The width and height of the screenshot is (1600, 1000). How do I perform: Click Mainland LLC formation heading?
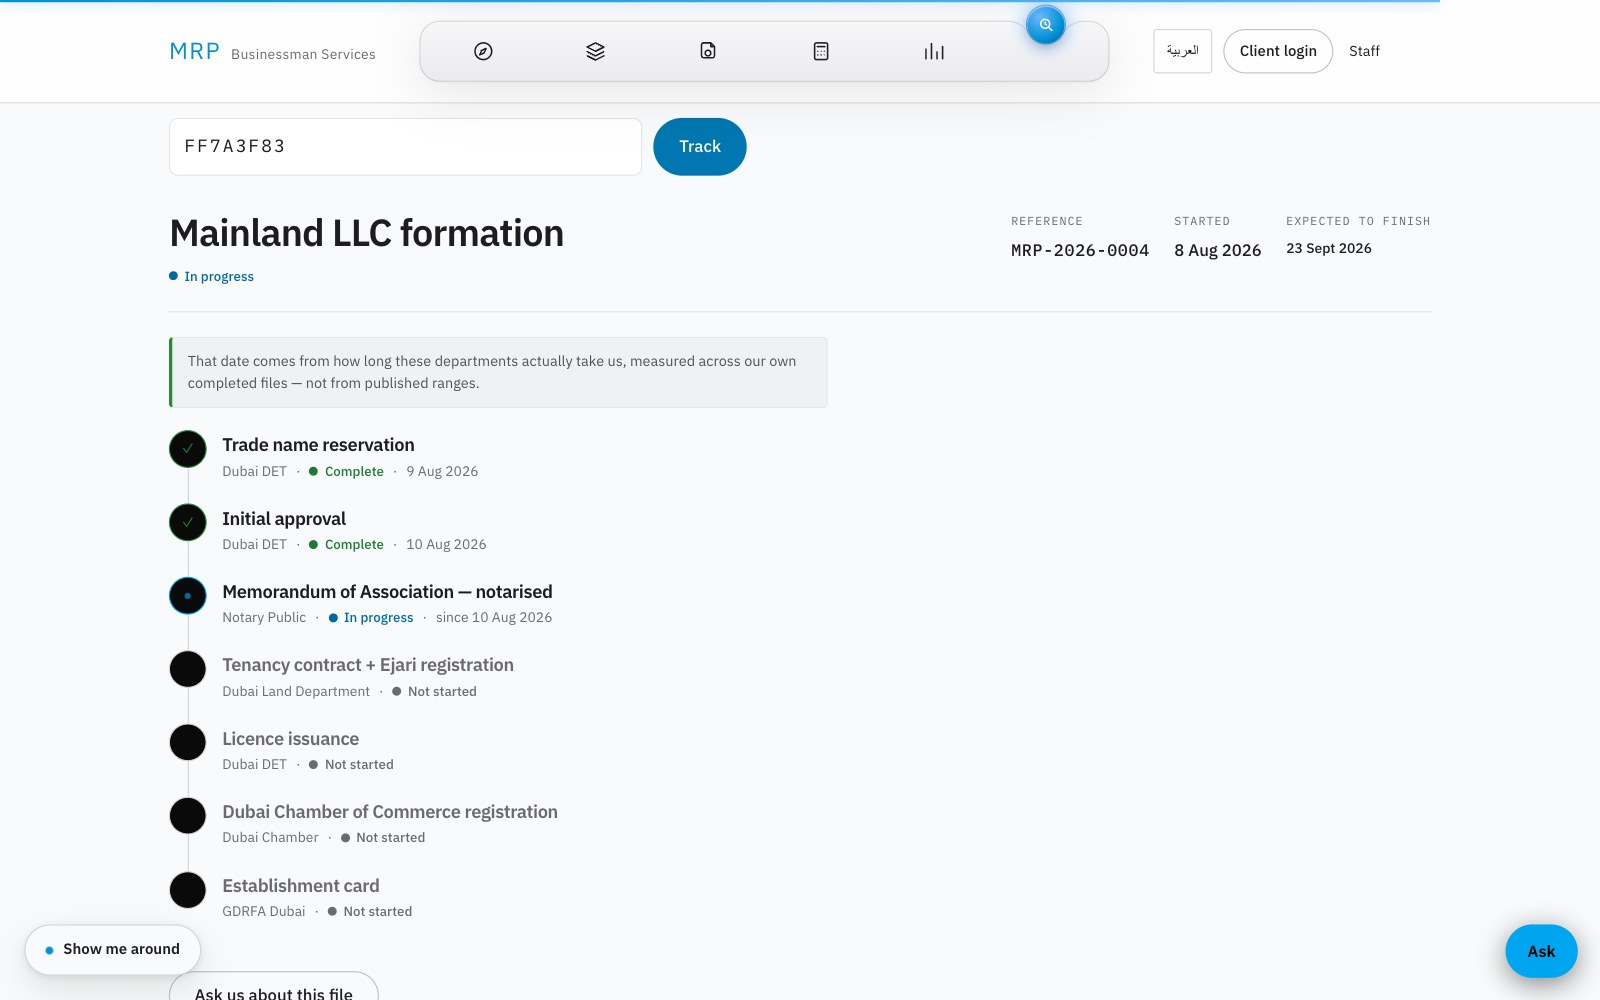[x=367, y=233]
